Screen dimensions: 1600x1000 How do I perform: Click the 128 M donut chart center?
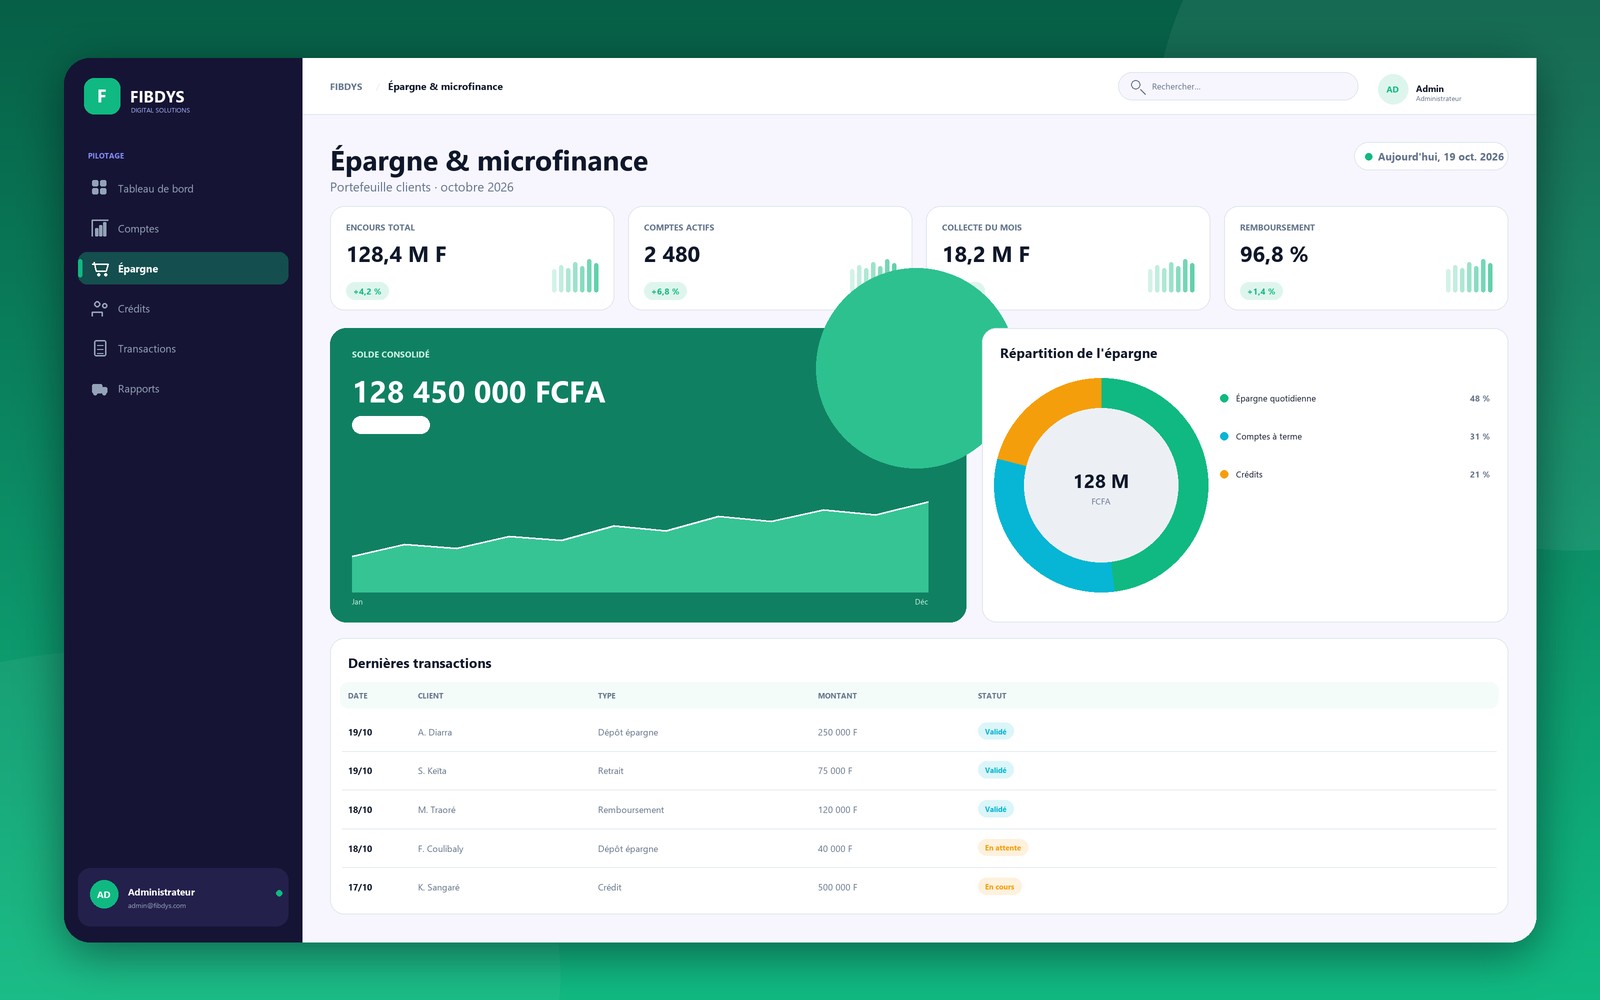click(x=1101, y=485)
